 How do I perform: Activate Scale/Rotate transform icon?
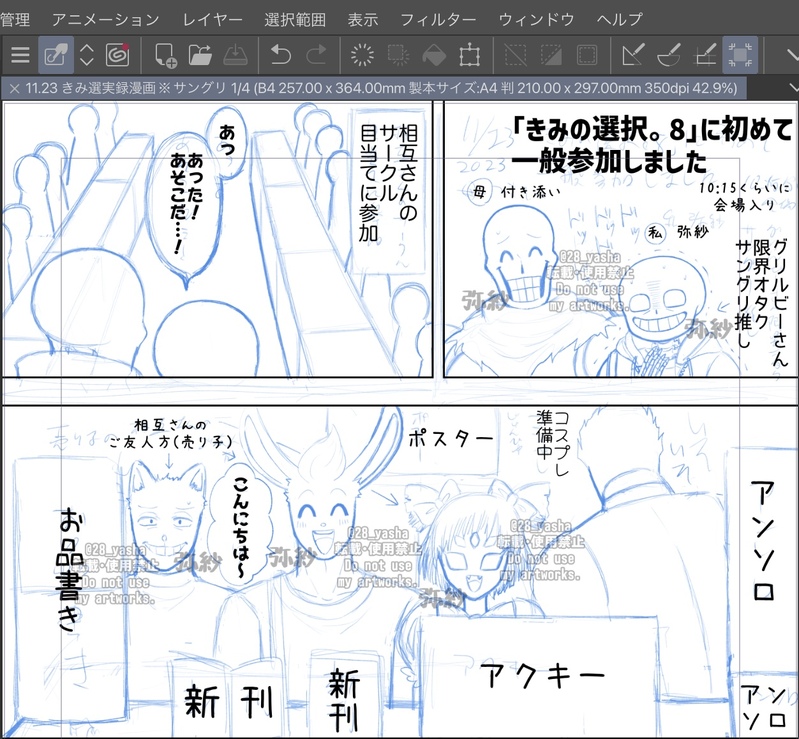point(469,55)
